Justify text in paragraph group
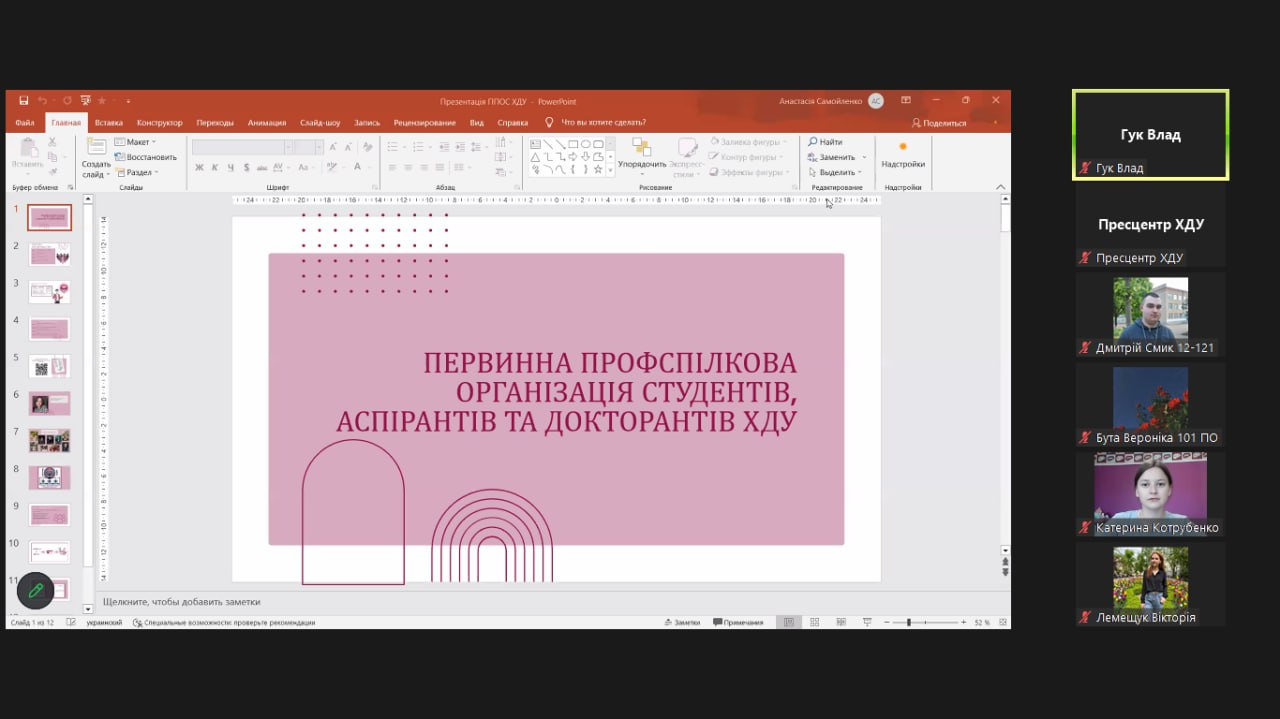The height and width of the screenshot is (719, 1280). point(440,167)
